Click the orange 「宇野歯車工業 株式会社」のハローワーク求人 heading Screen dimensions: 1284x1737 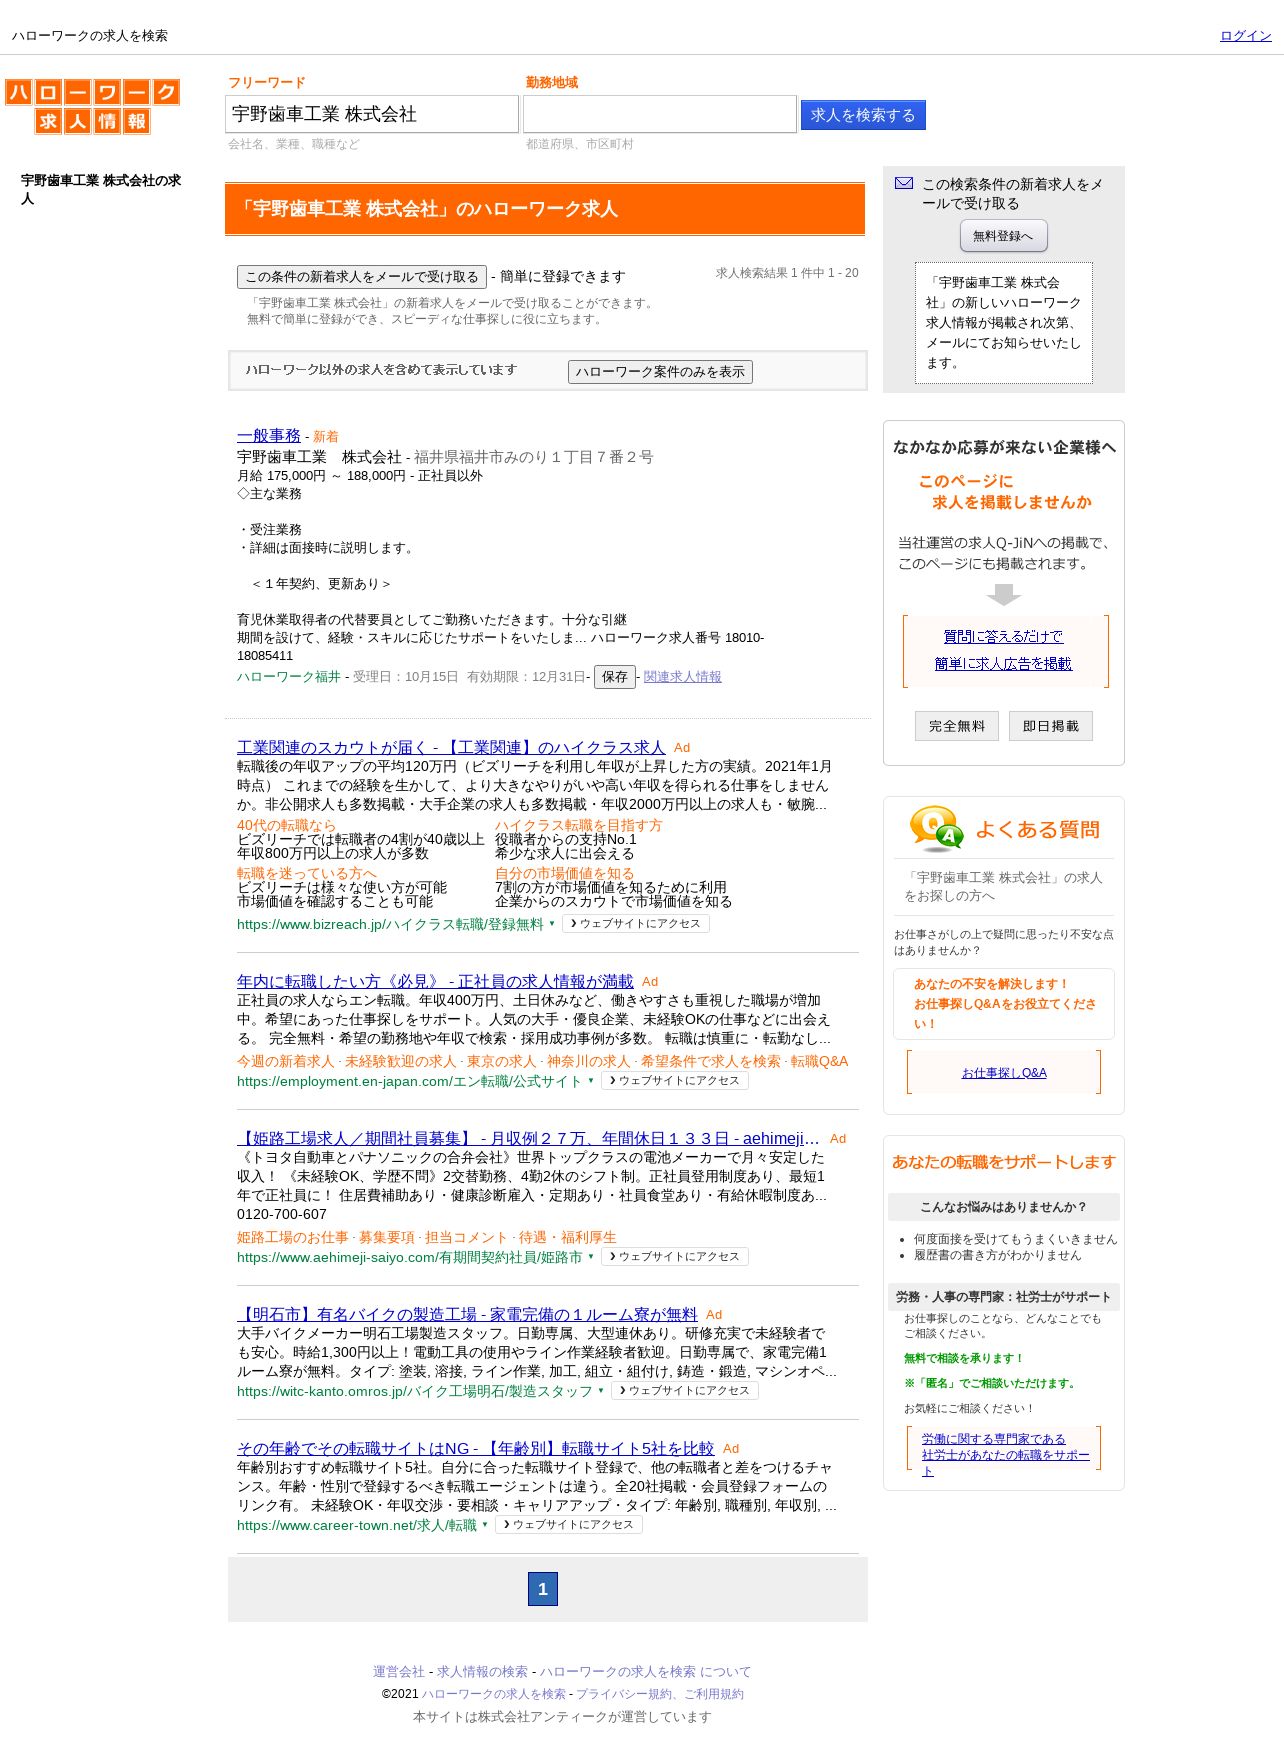[x=545, y=209]
